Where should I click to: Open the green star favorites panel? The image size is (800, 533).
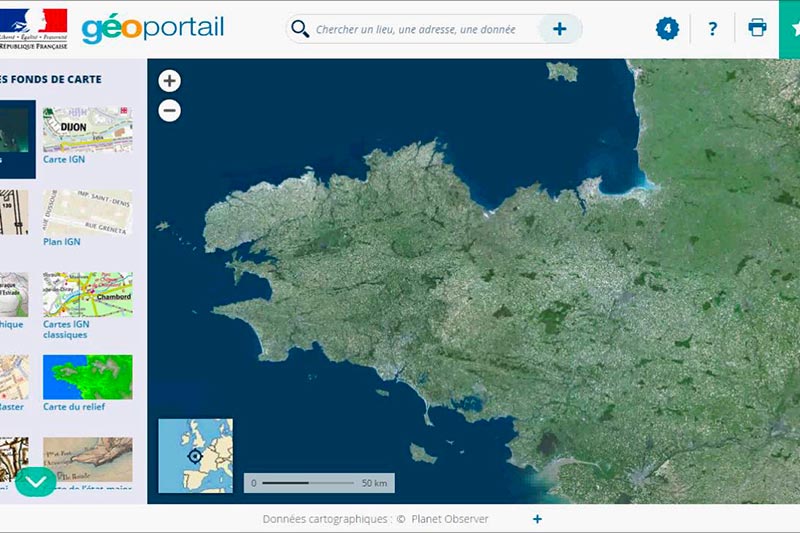click(791, 28)
